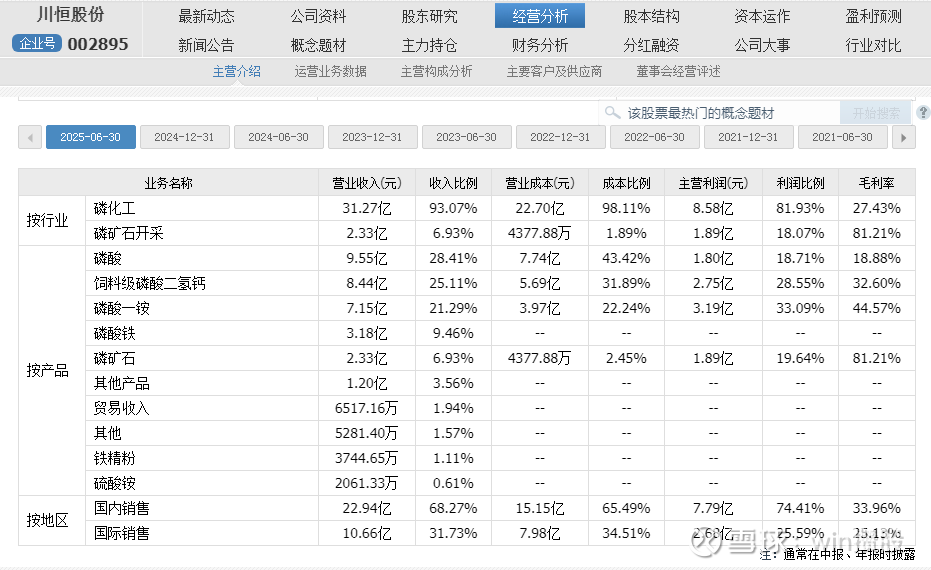The image size is (931, 570).
Task: Select the 2023-06-30 report period
Action: [x=467, y=137]
